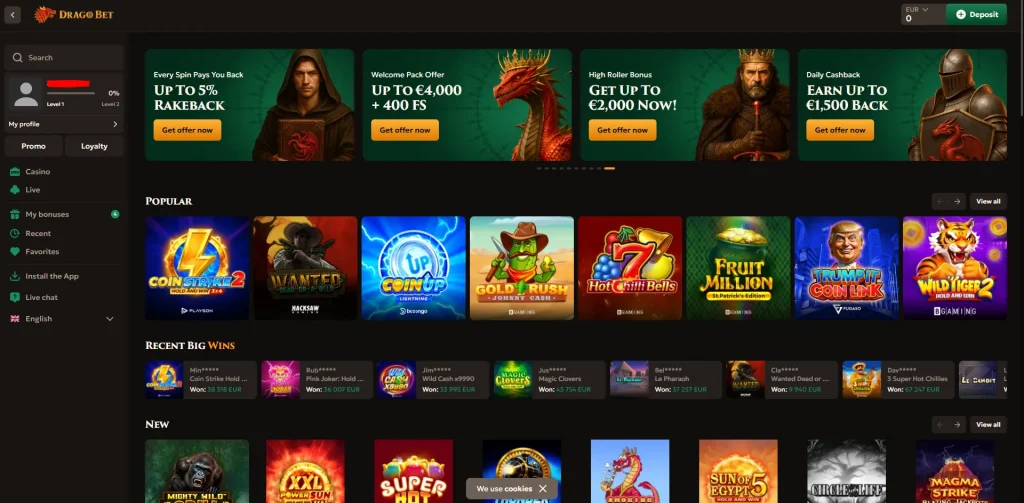Open the EUR currency dropdown
Screen dimensions: 1024x503
click(923, 14)
